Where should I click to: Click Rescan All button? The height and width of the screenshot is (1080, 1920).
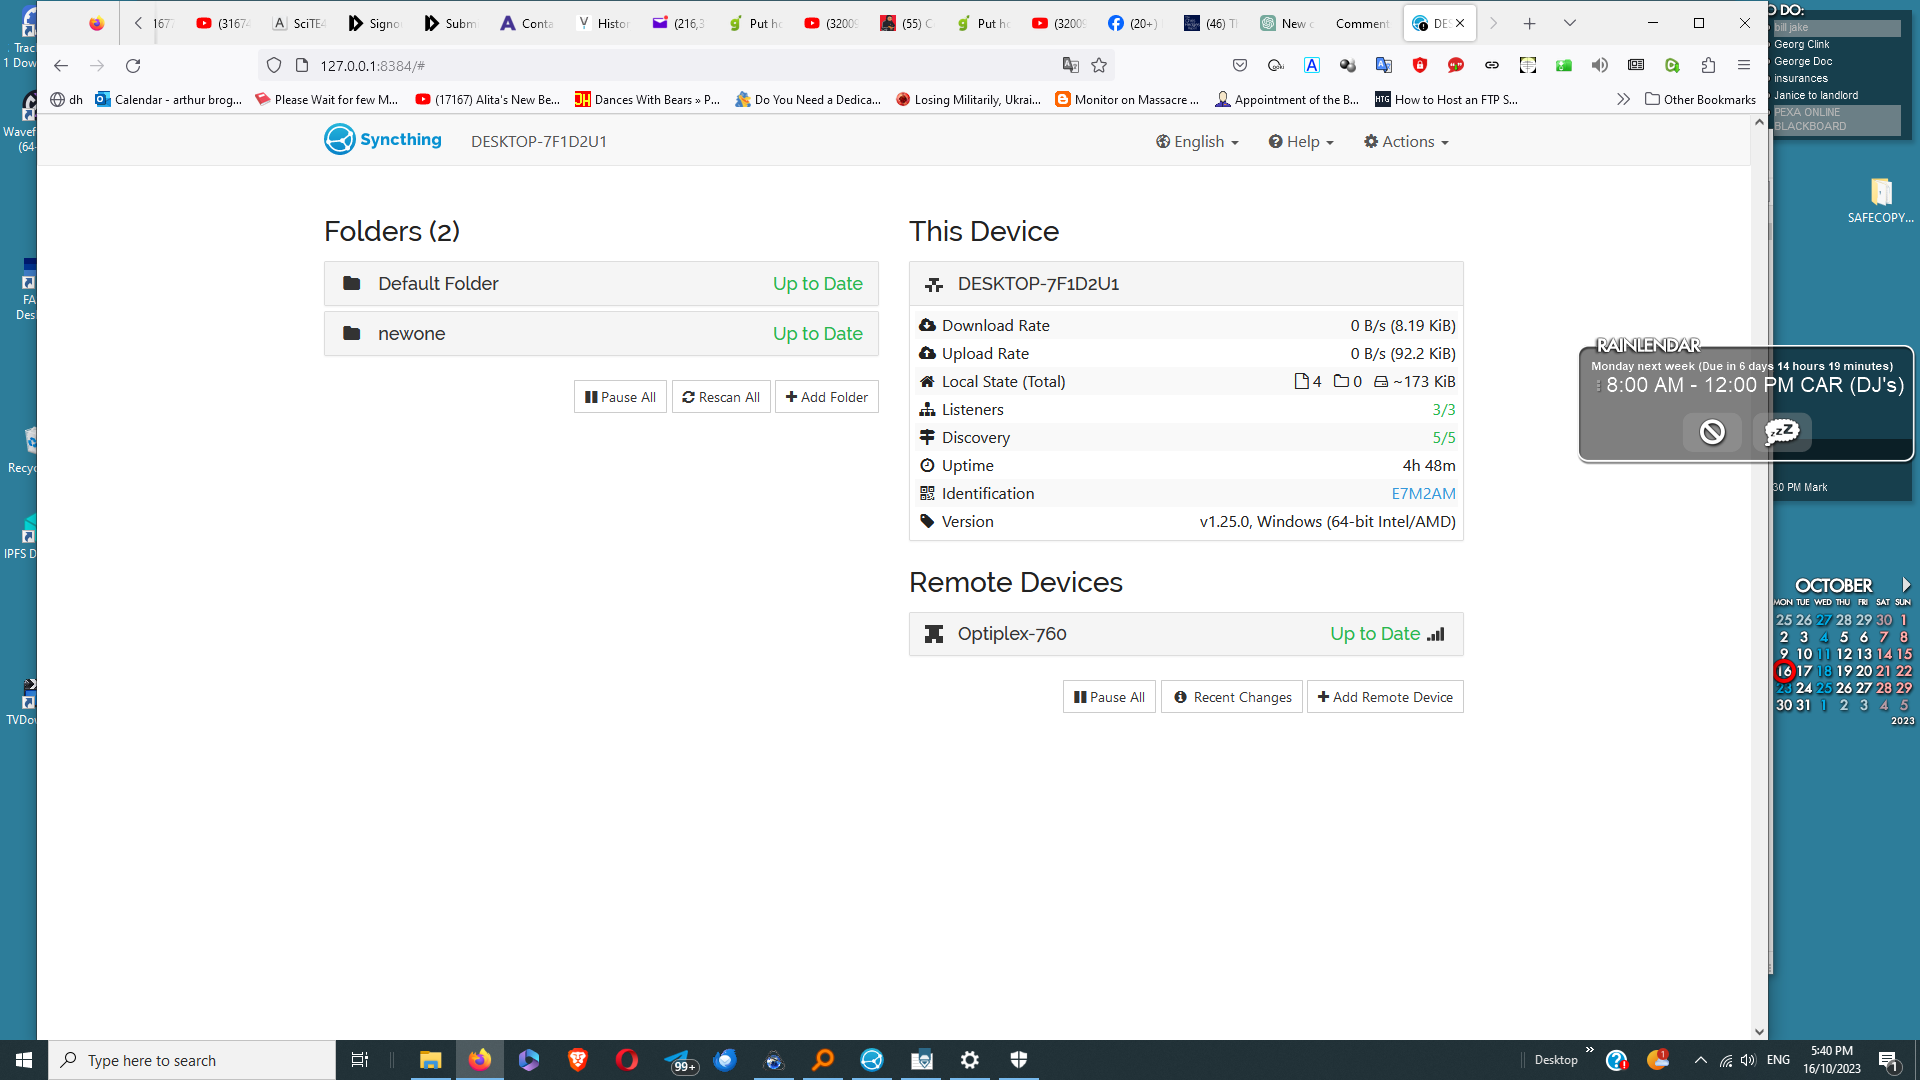721,397
